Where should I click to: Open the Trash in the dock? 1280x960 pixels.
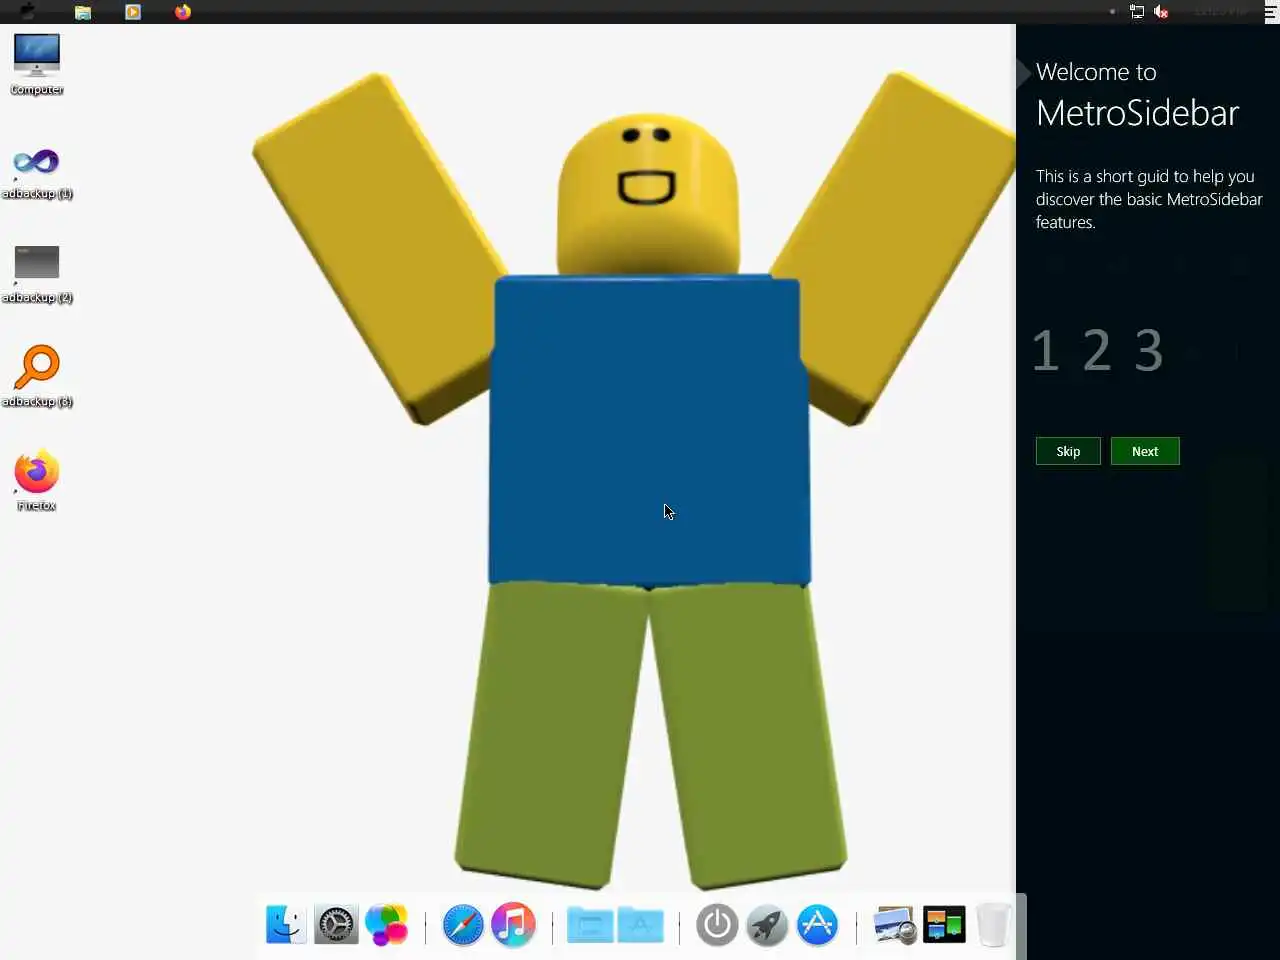(x=993, y=925)
